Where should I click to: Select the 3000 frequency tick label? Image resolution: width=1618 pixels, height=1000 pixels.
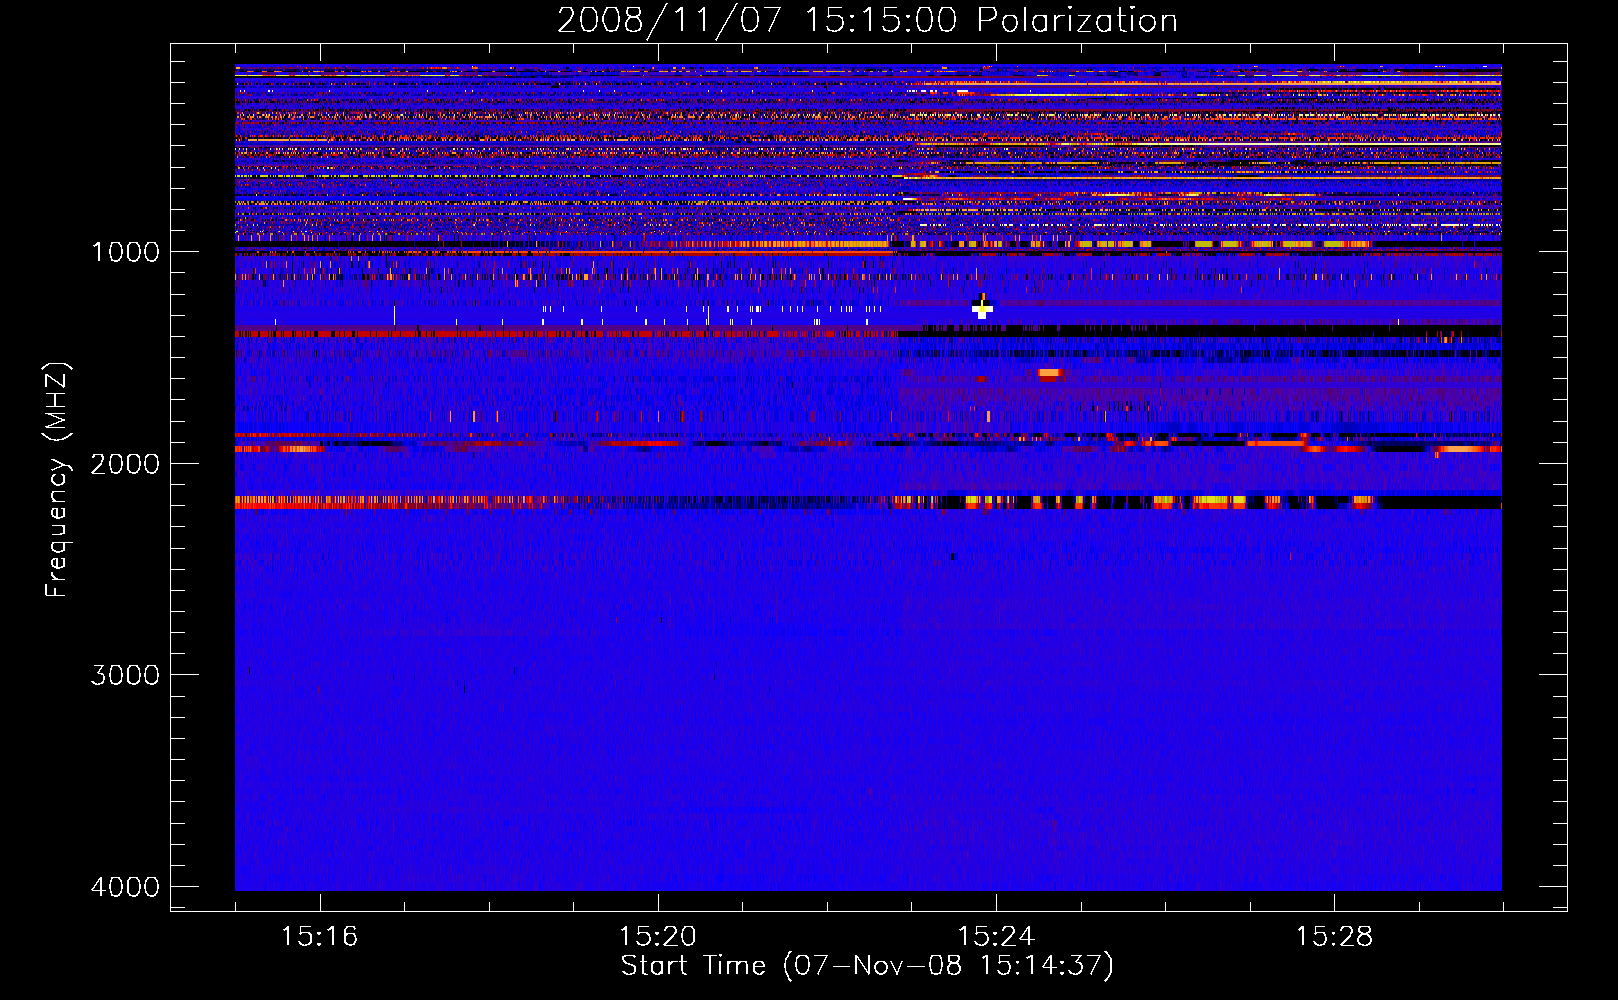click(x=125, y=675)
